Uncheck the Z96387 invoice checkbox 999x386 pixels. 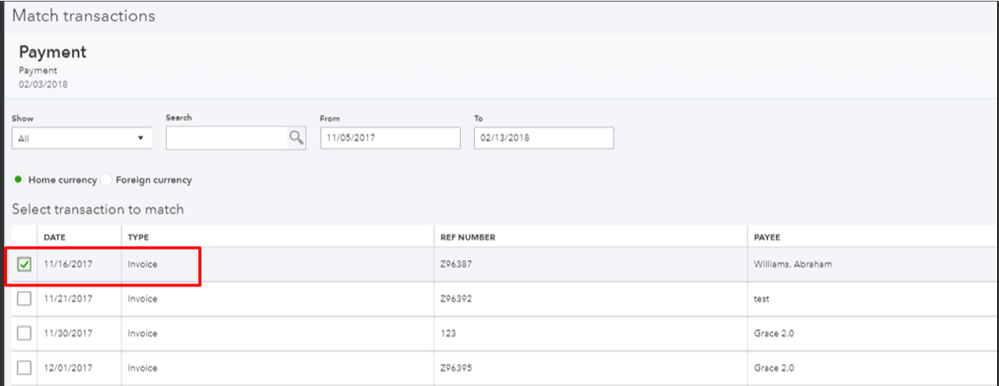(x=24, y=264)
